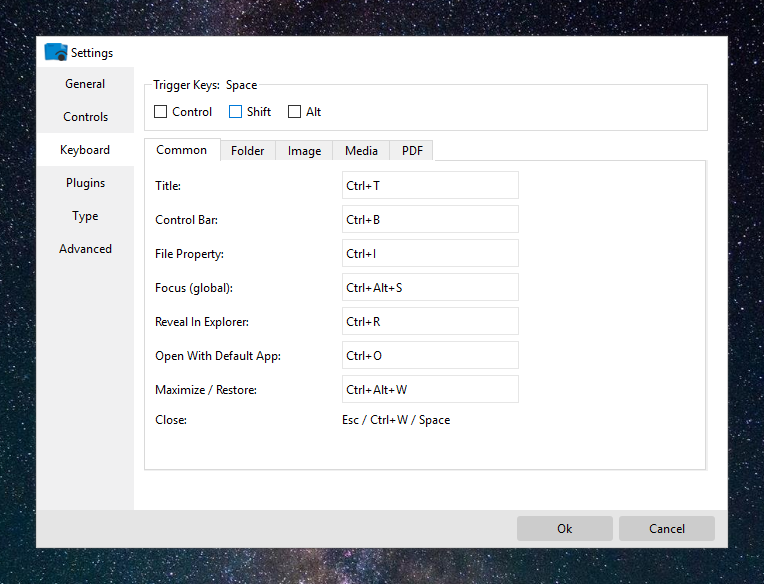Open the Advanced settings section
764x584 pixels.
coord(85,249)
